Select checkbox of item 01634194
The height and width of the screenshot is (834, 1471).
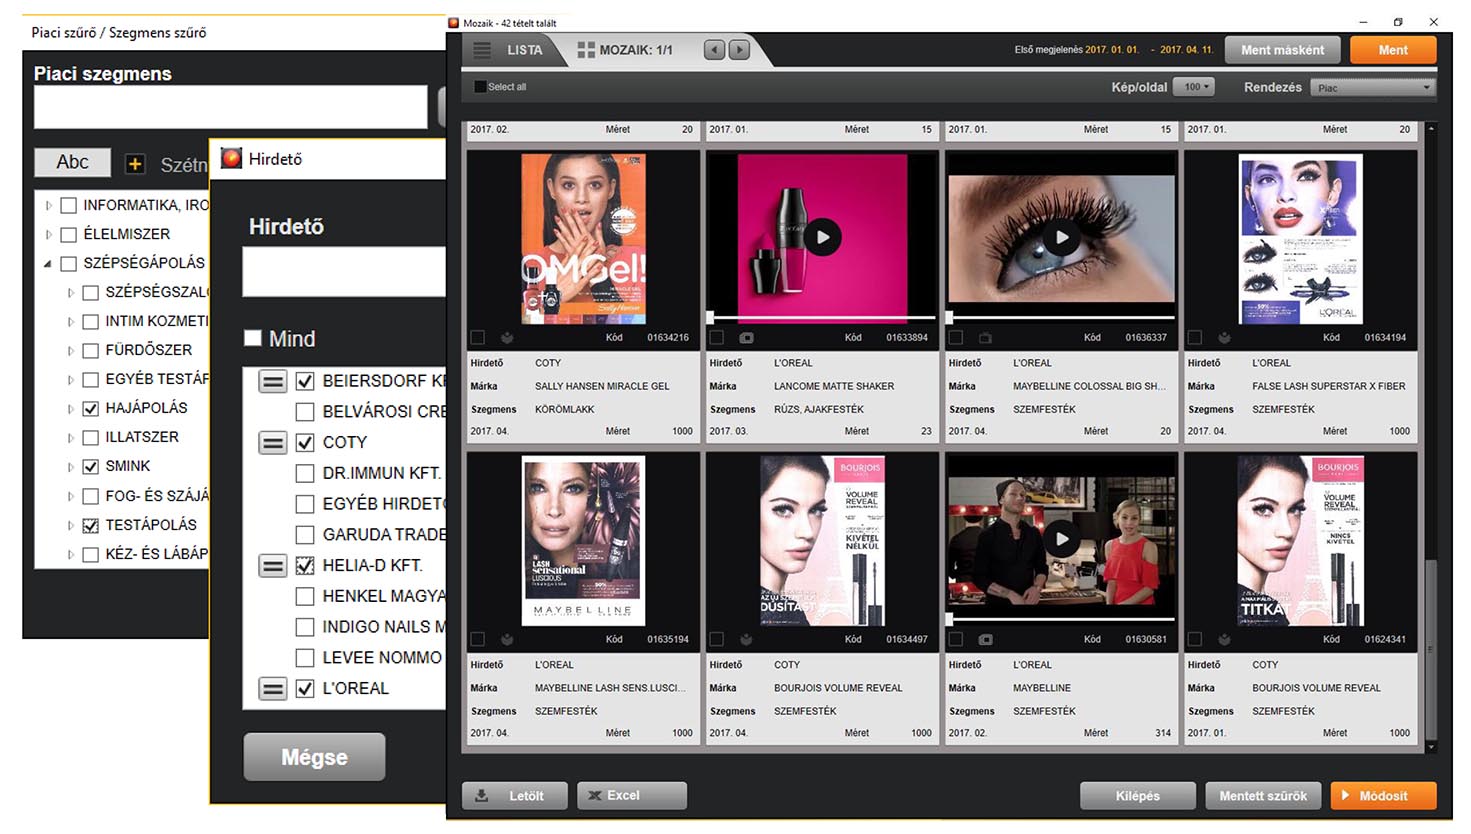pyautogui.click(x=1195, y=338)
